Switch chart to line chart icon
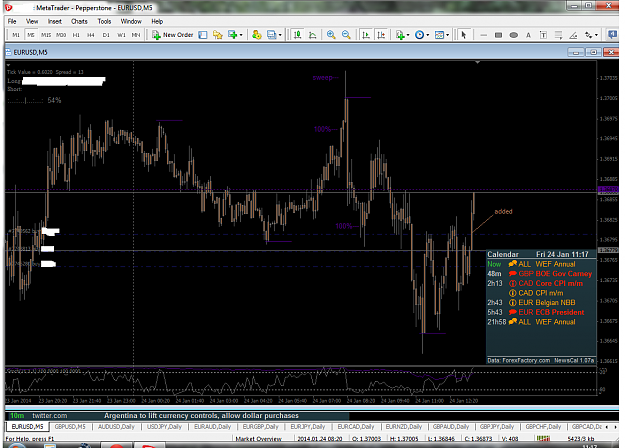The image size is (625, 448). point(312,35)
